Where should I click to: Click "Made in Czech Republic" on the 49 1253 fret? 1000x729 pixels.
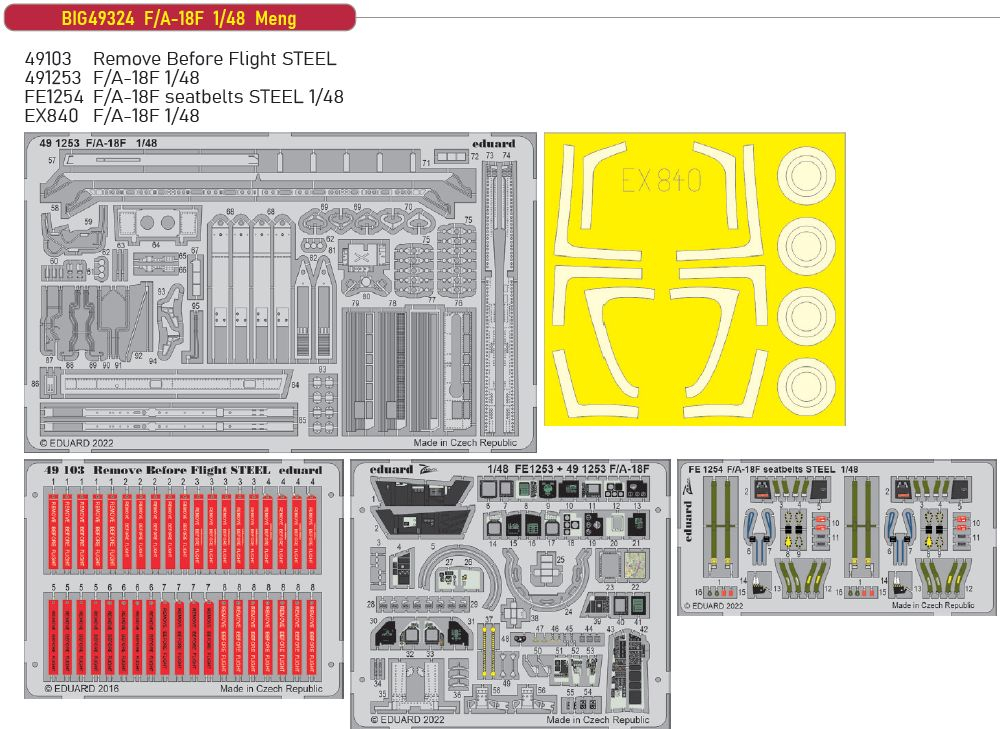pyautogui.click(x=465, y=443)
